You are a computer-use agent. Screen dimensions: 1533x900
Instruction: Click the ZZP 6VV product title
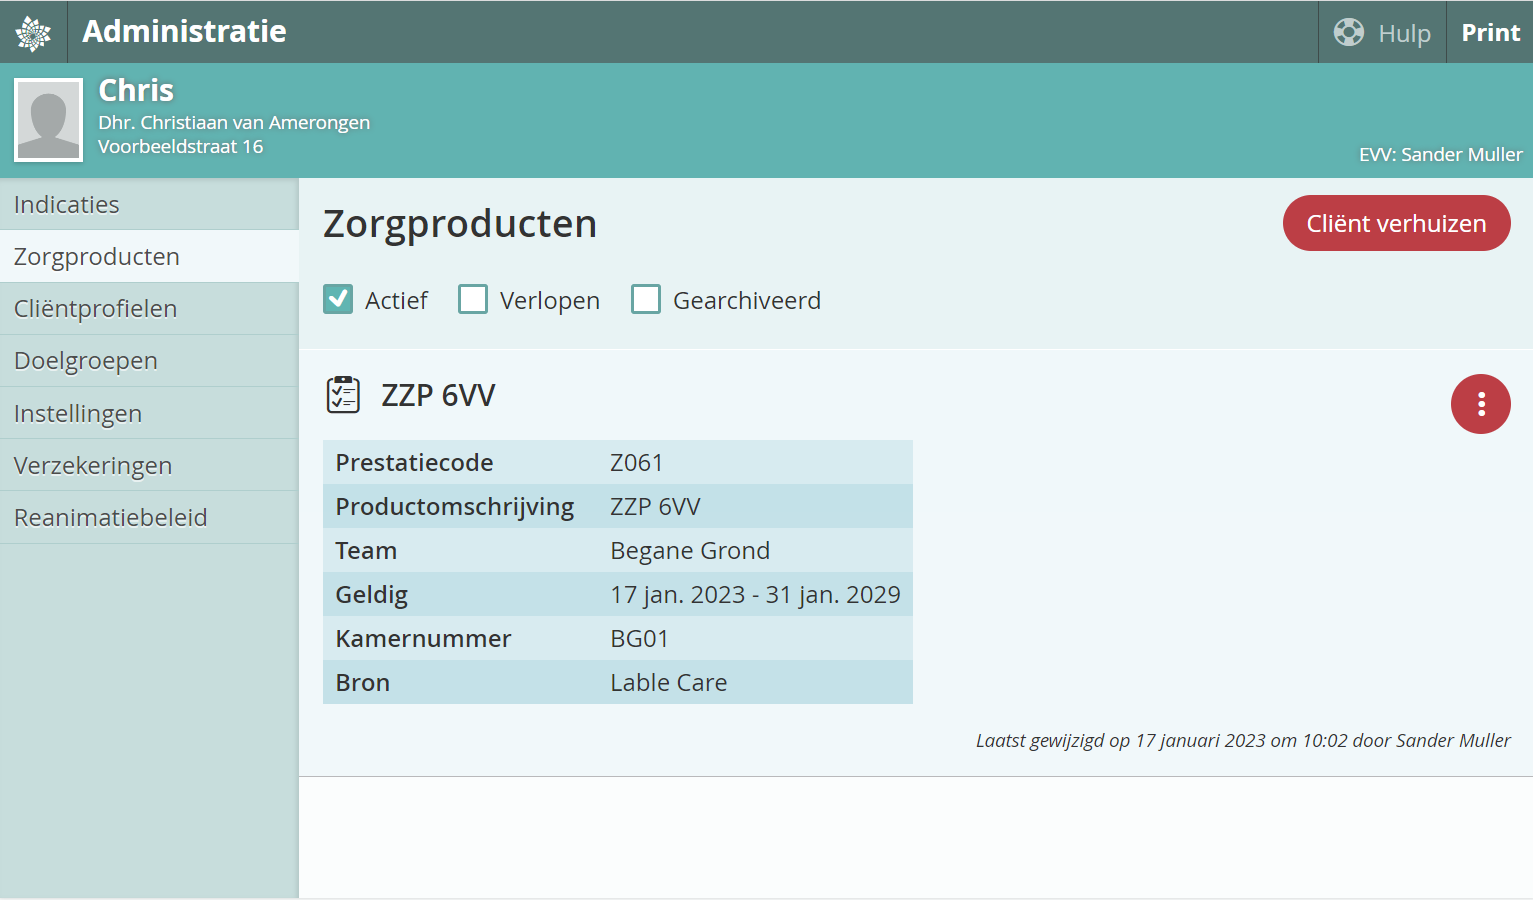coord(438,396)
